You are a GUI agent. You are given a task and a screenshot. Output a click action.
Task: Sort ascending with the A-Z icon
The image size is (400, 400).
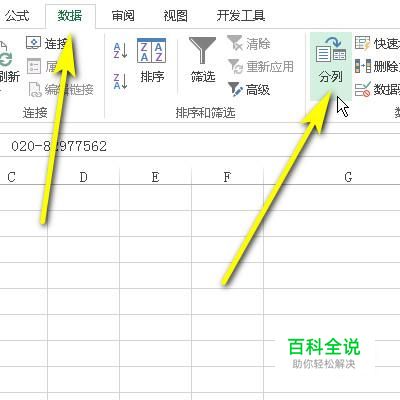pyautogui.click(x=120, y=51)
